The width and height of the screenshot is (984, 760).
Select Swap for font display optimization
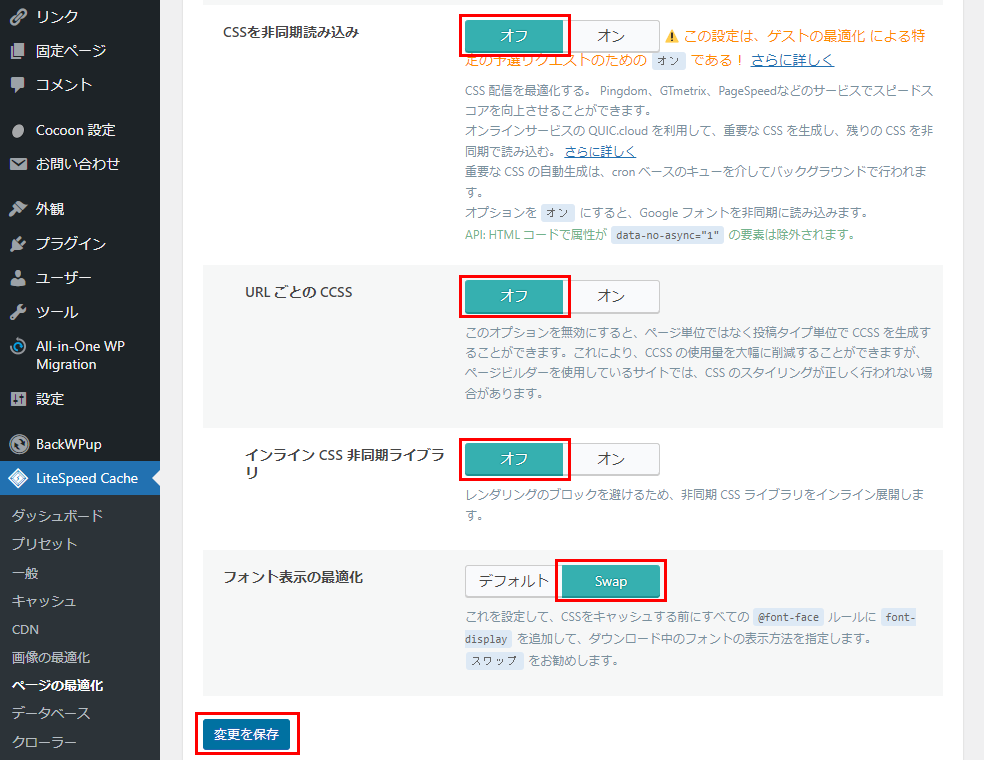tap(610, 581)
